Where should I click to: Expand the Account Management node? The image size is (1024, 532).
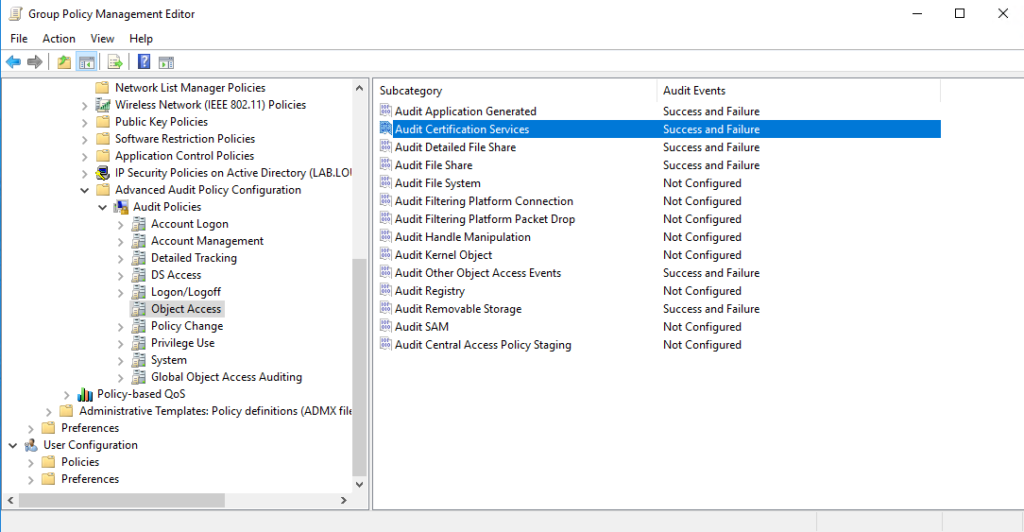(x=120, y=242)
